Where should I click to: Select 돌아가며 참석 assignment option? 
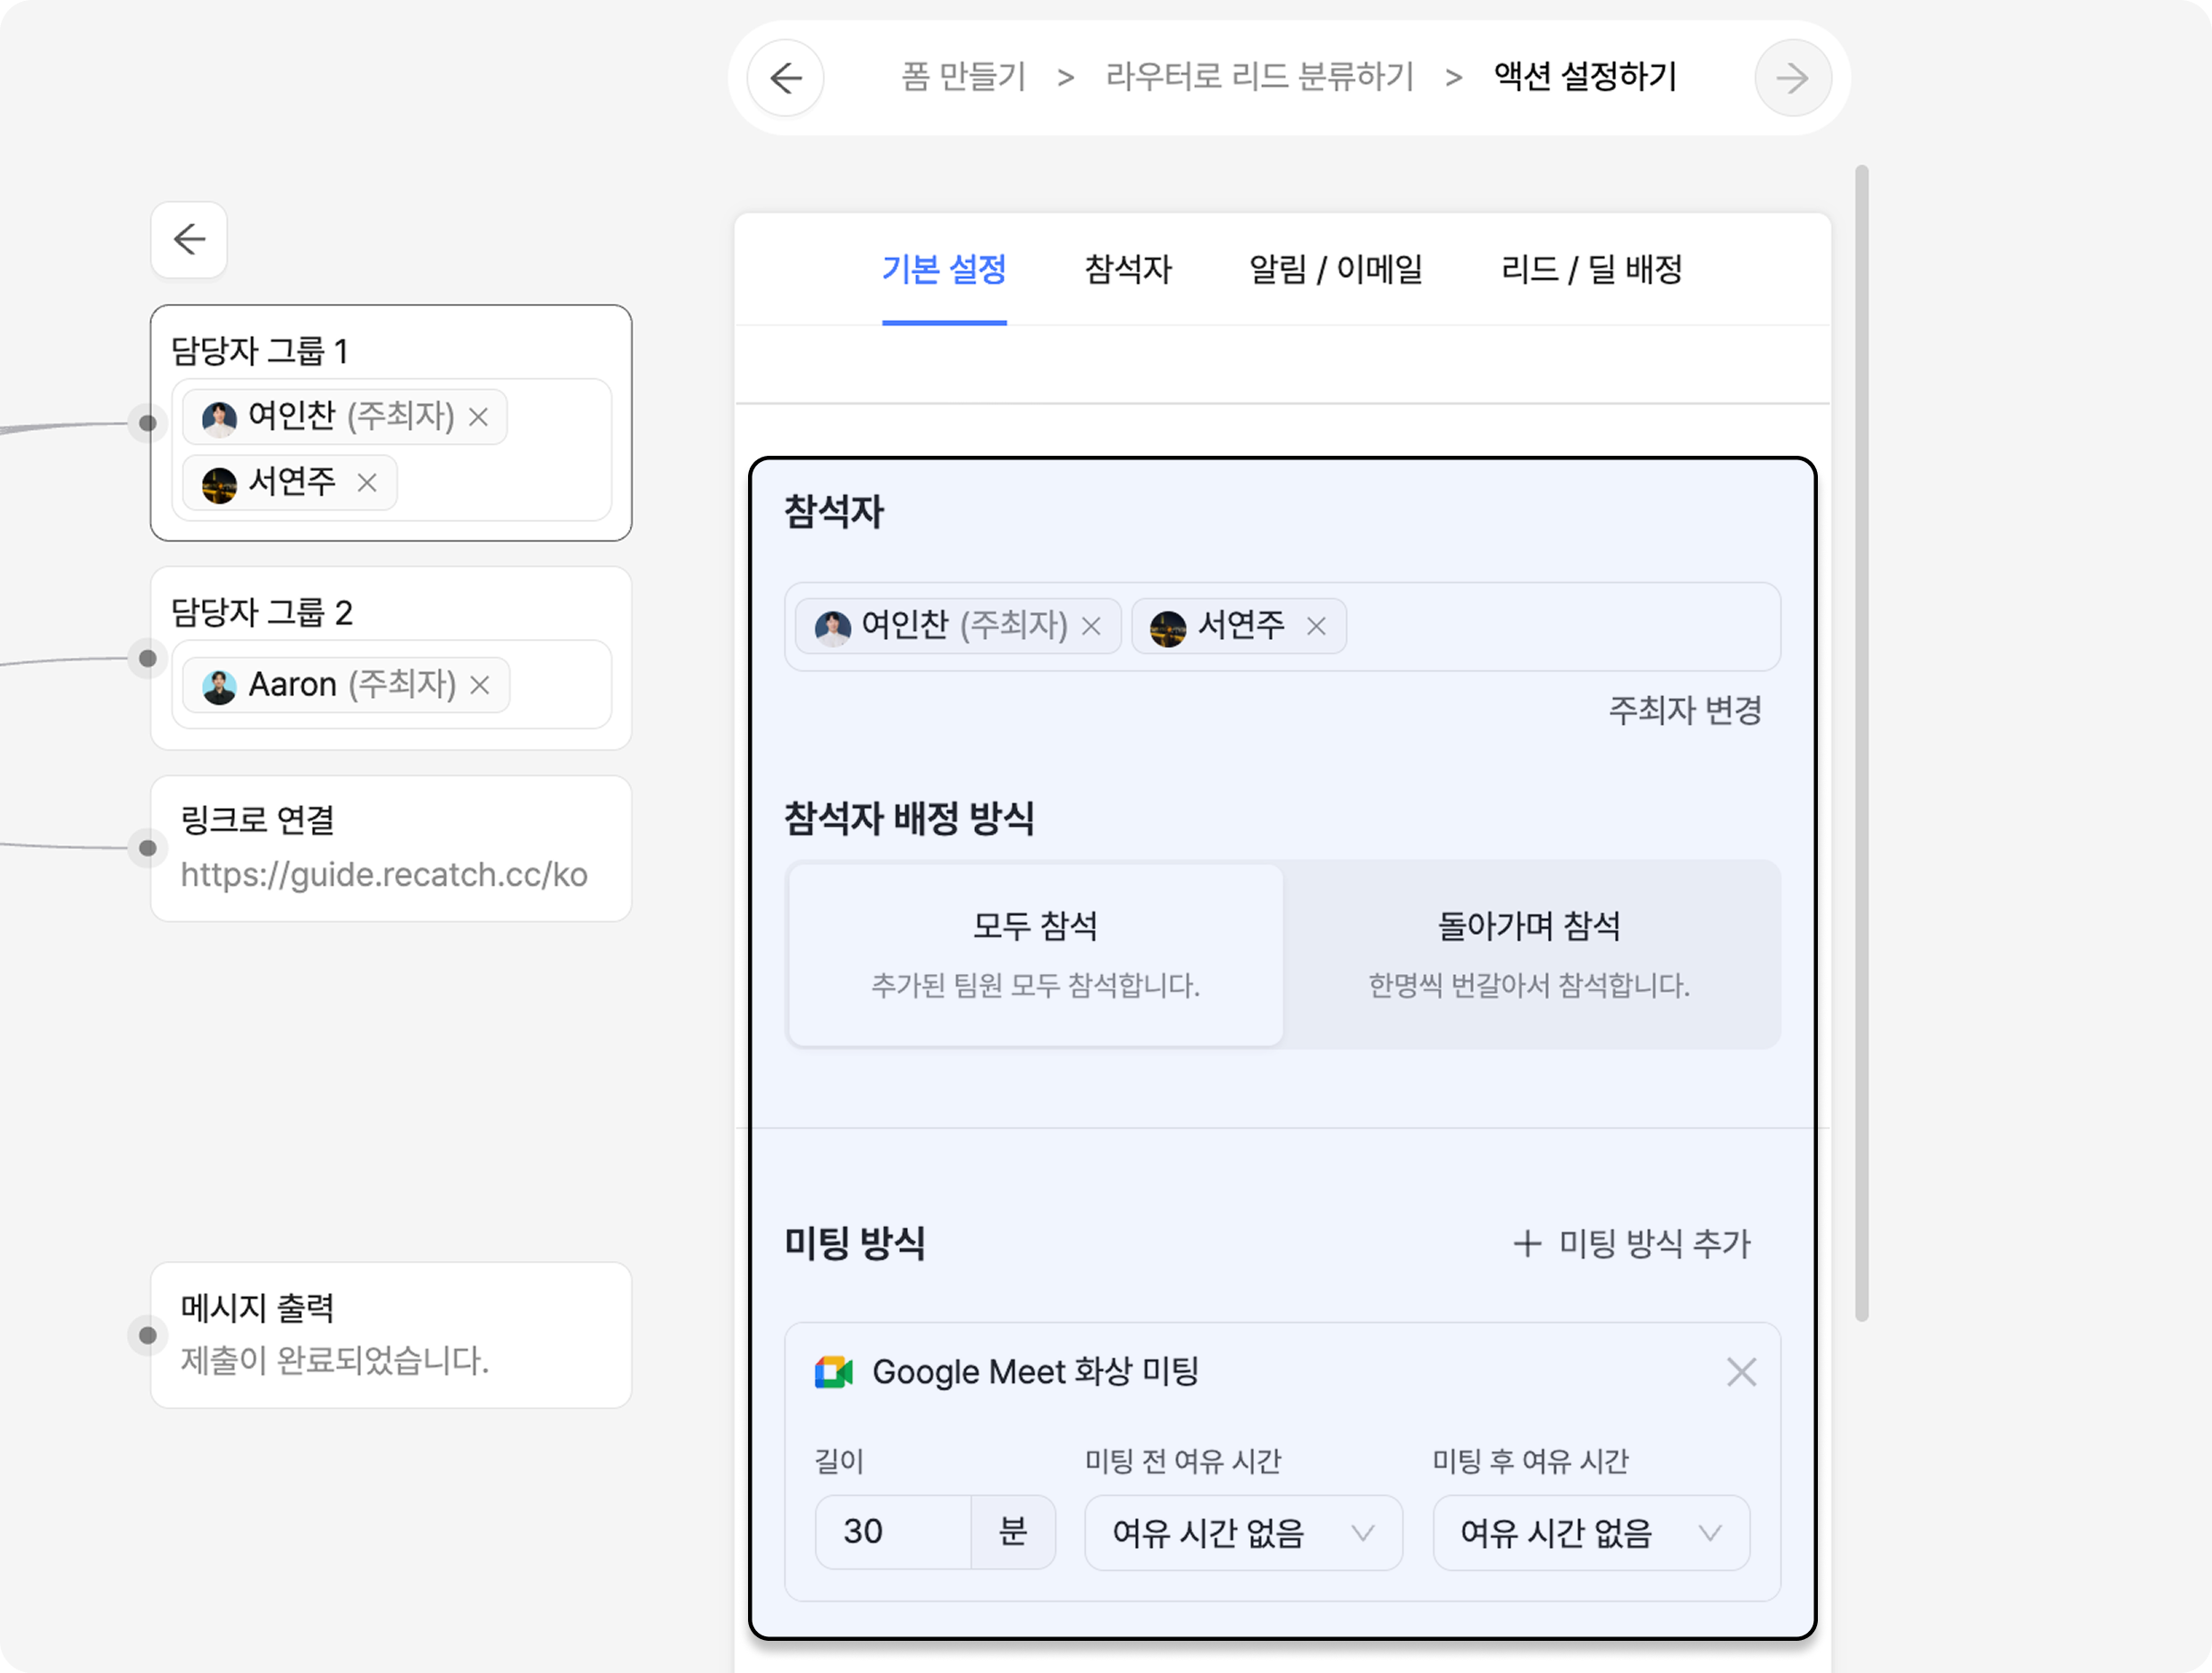pyautogui.click(x=1528, y=954)
